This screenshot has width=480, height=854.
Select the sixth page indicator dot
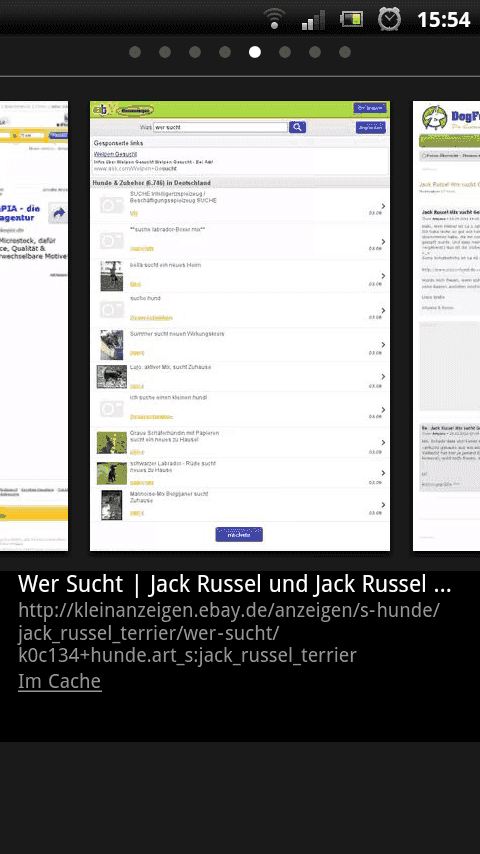coord(285,52)
